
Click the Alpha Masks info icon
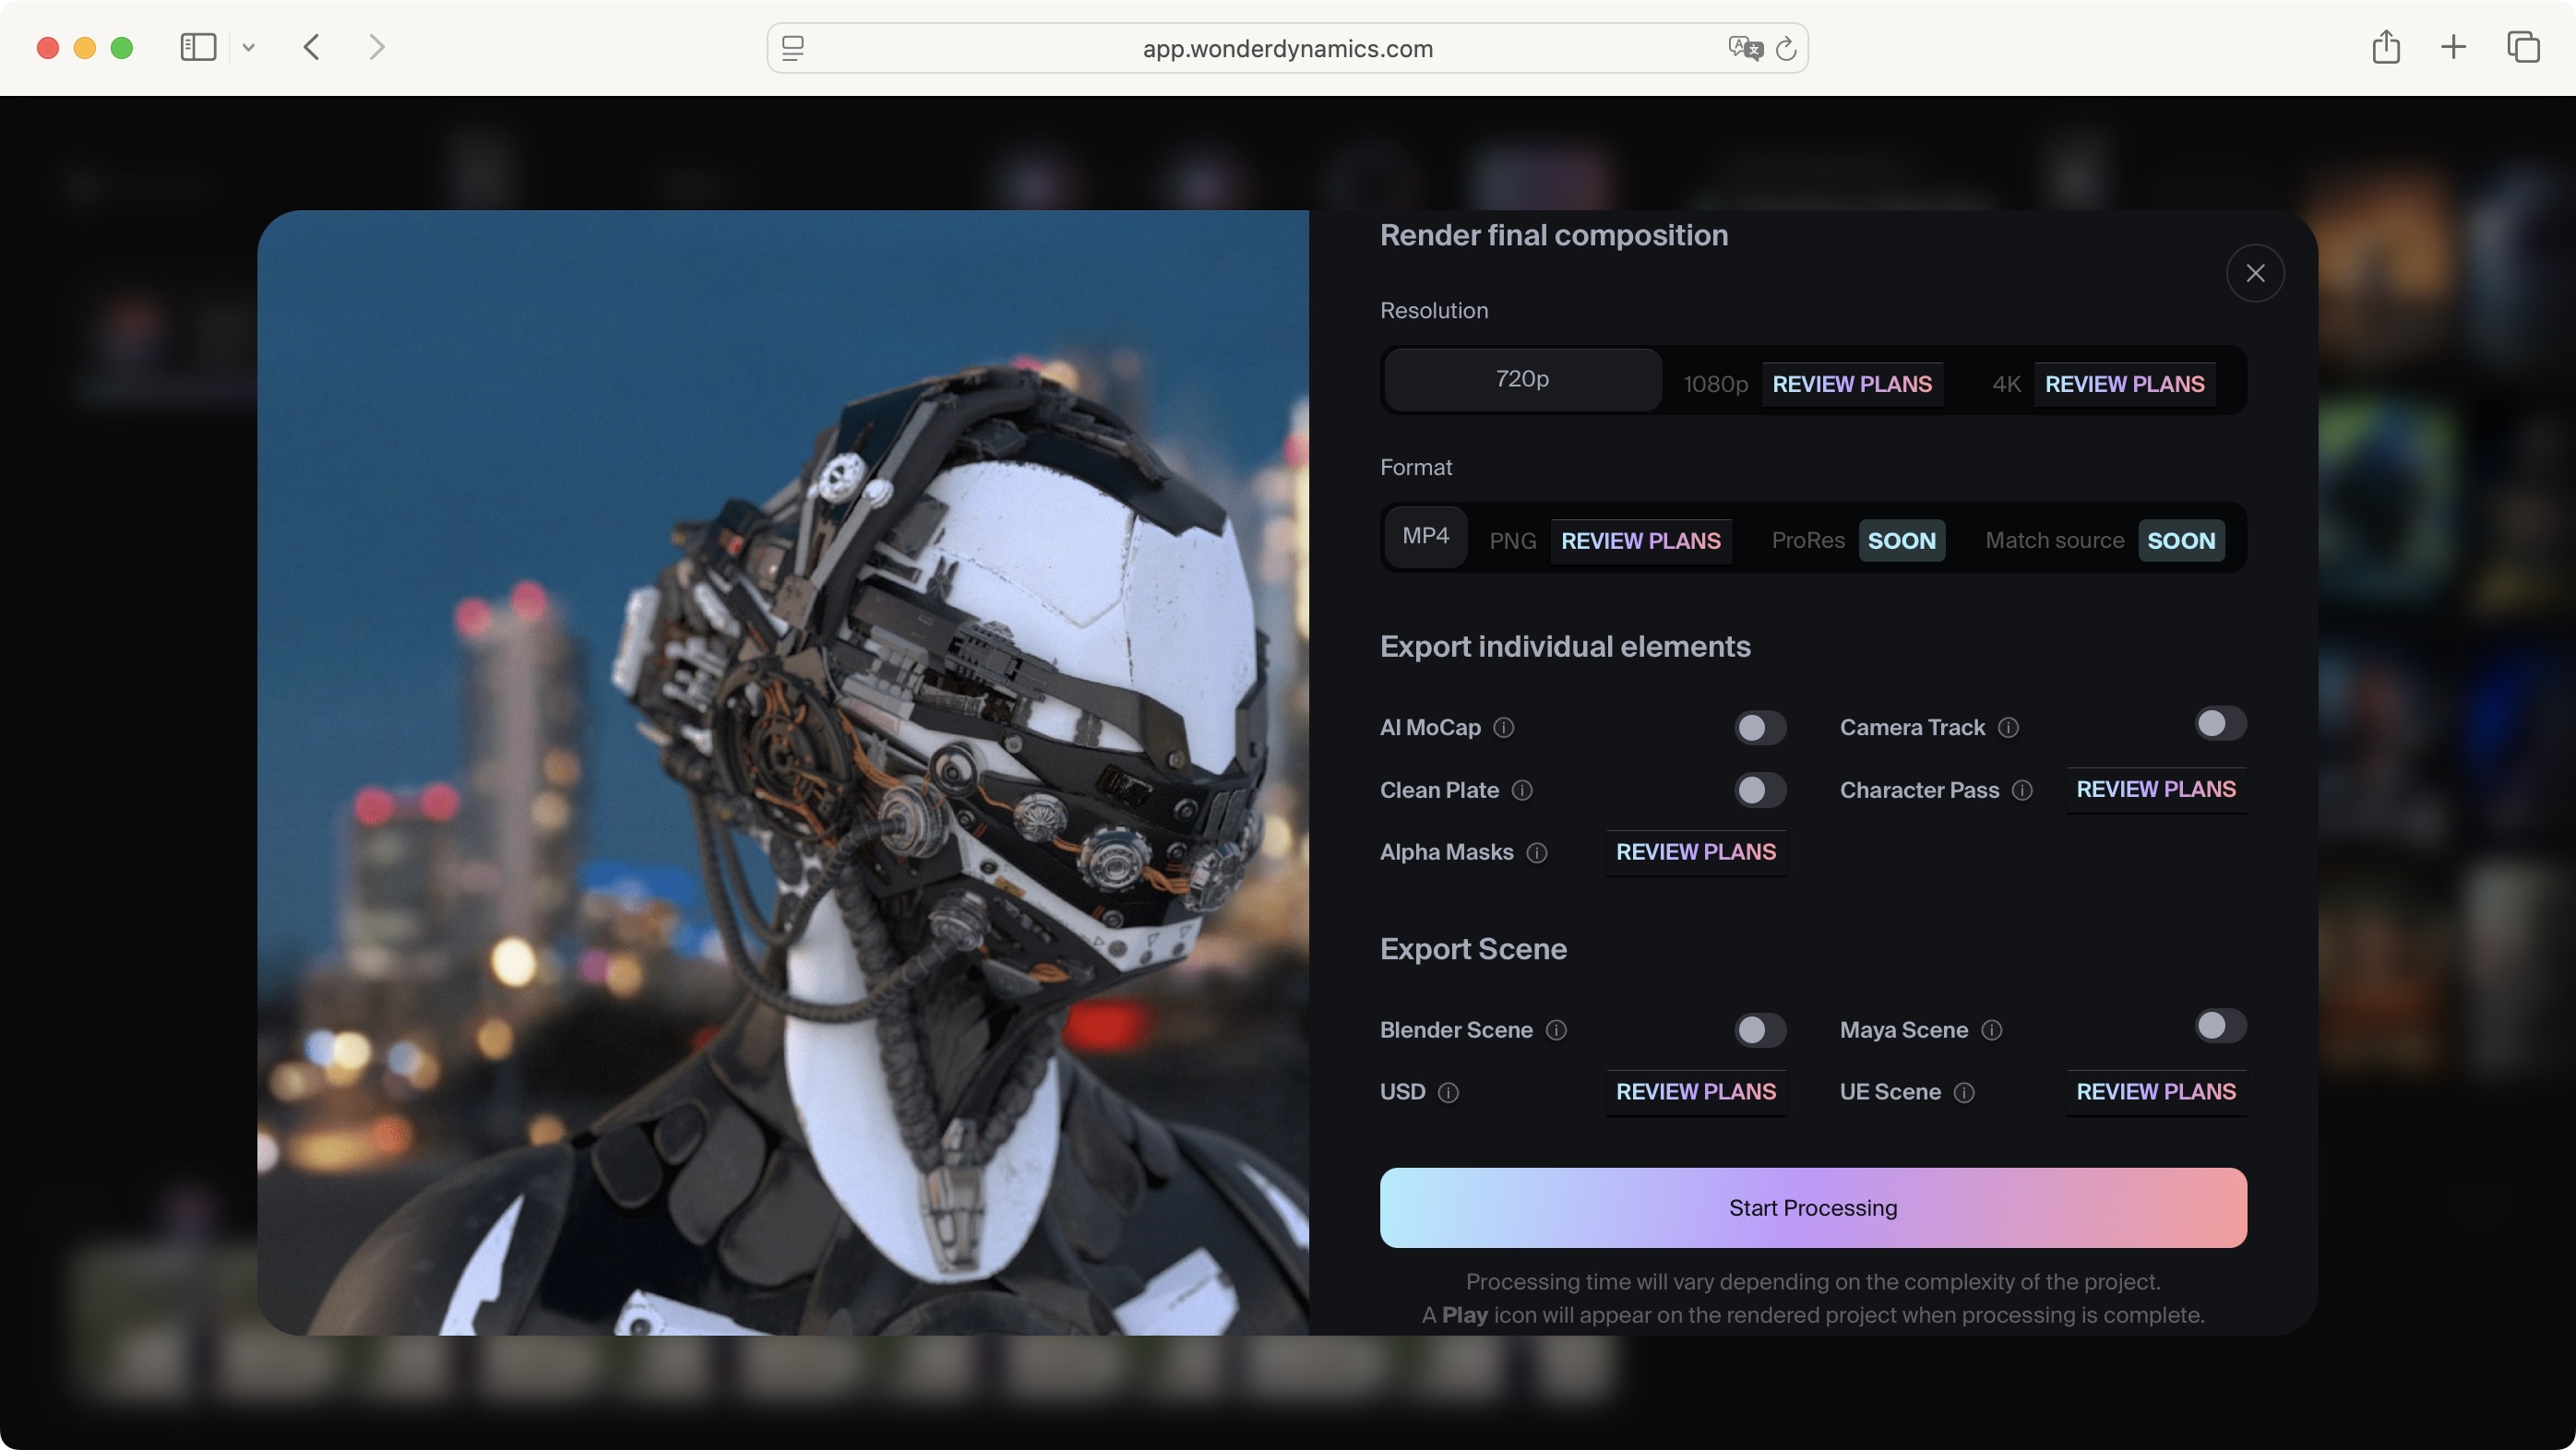click(1537, 853)
